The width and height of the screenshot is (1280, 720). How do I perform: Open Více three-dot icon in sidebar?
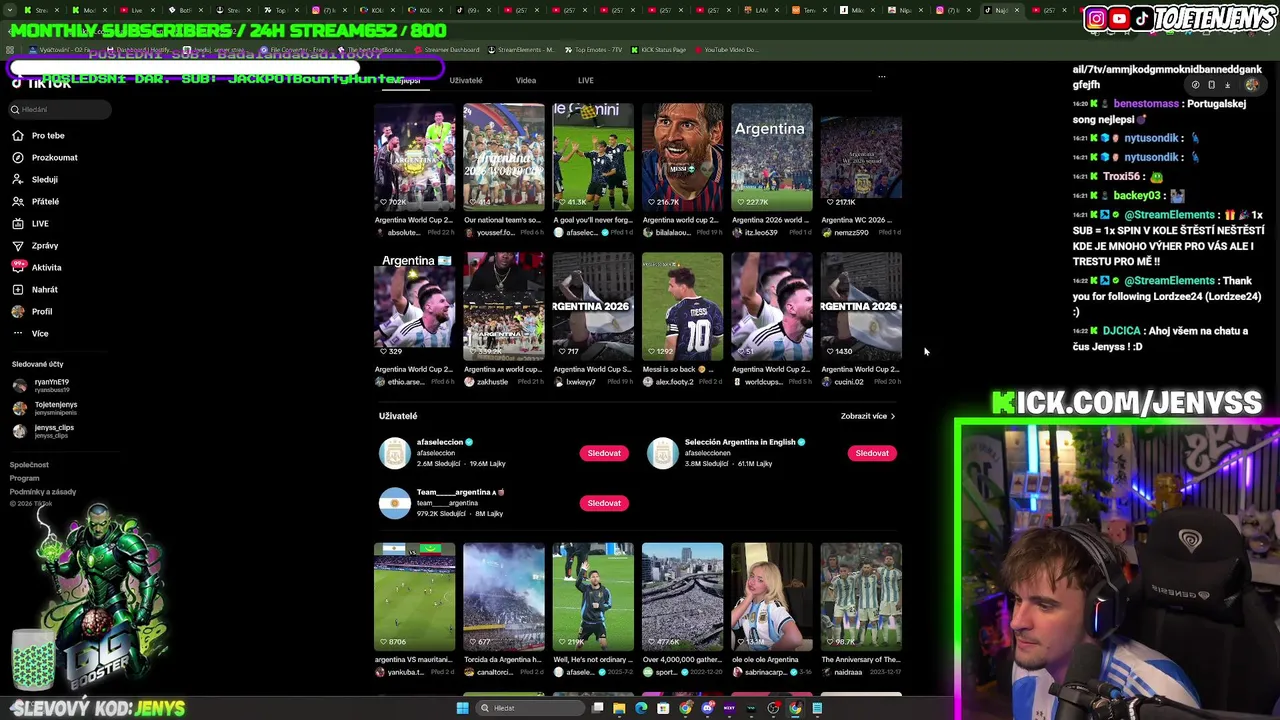pyautogui.click(x=17, y=333)
